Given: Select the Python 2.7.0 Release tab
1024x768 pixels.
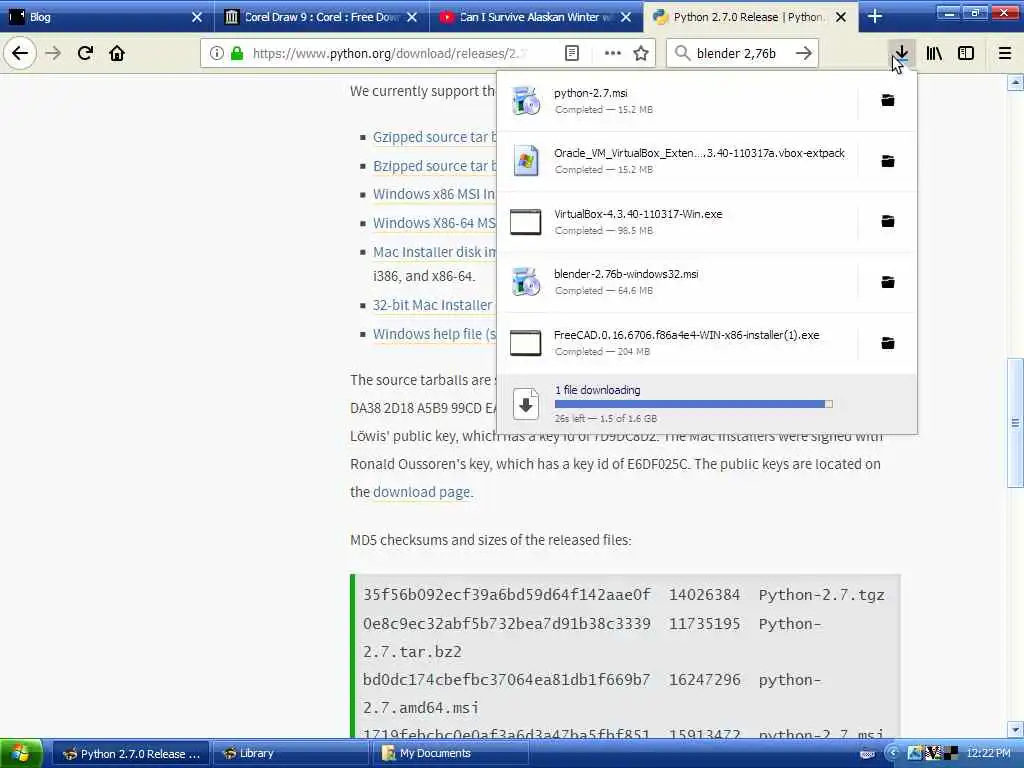Looking at the screenshot, I should coord(751,17).
